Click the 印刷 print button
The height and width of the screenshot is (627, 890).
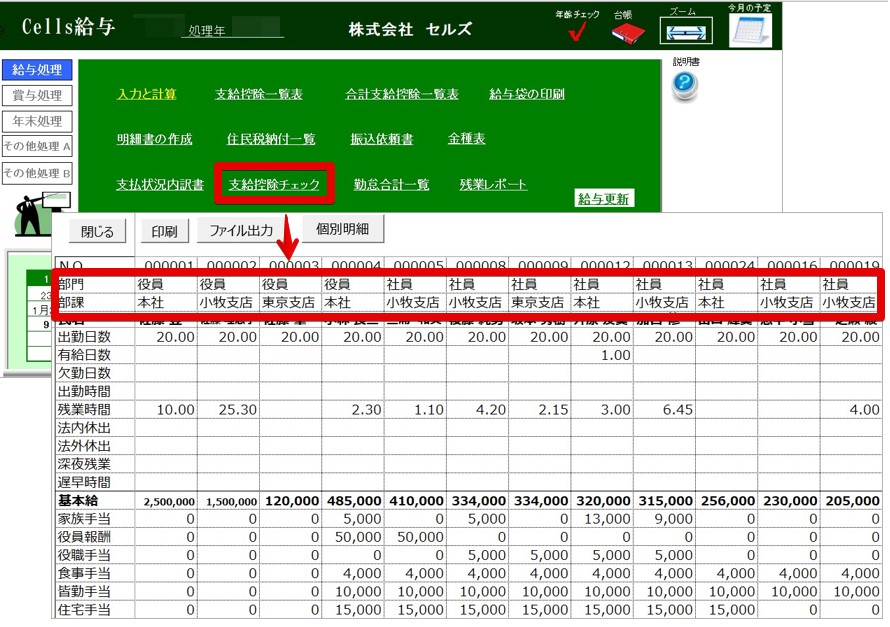point(164,231)
